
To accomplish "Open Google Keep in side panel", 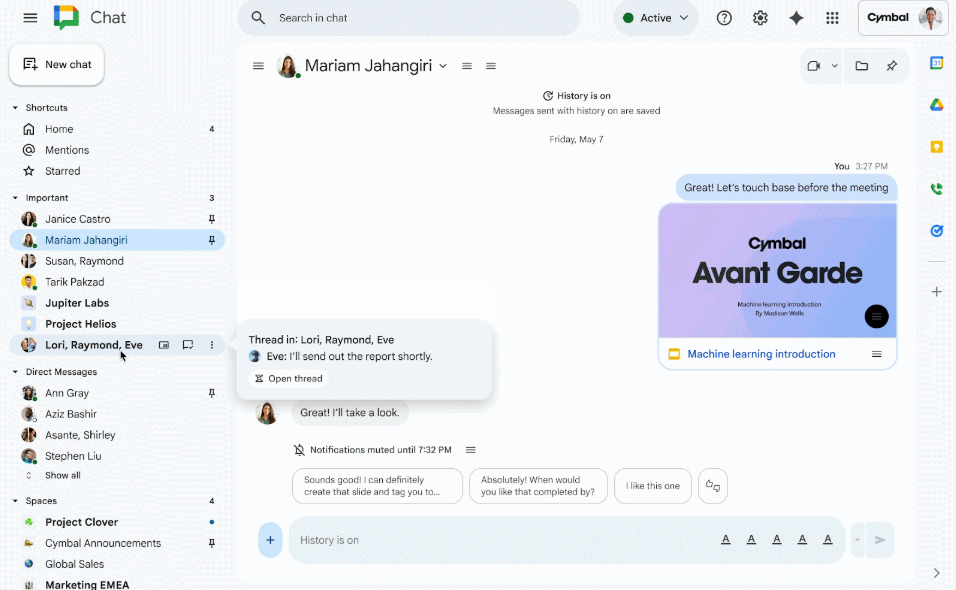I will [x=937, y=147].
